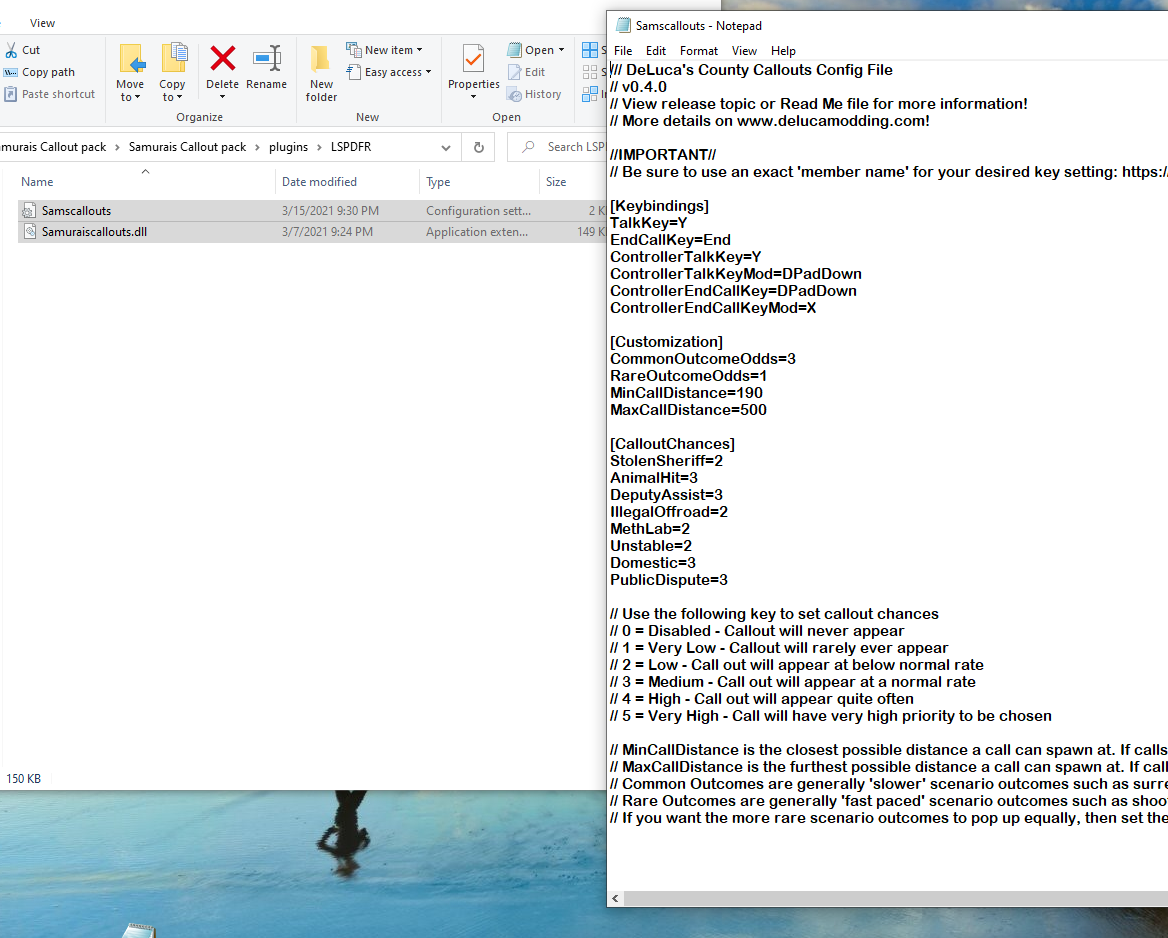1168x938 pixels.
Task: Click the second Samurais Callout pack breadcrumb
Action: [x=188, y=148]
